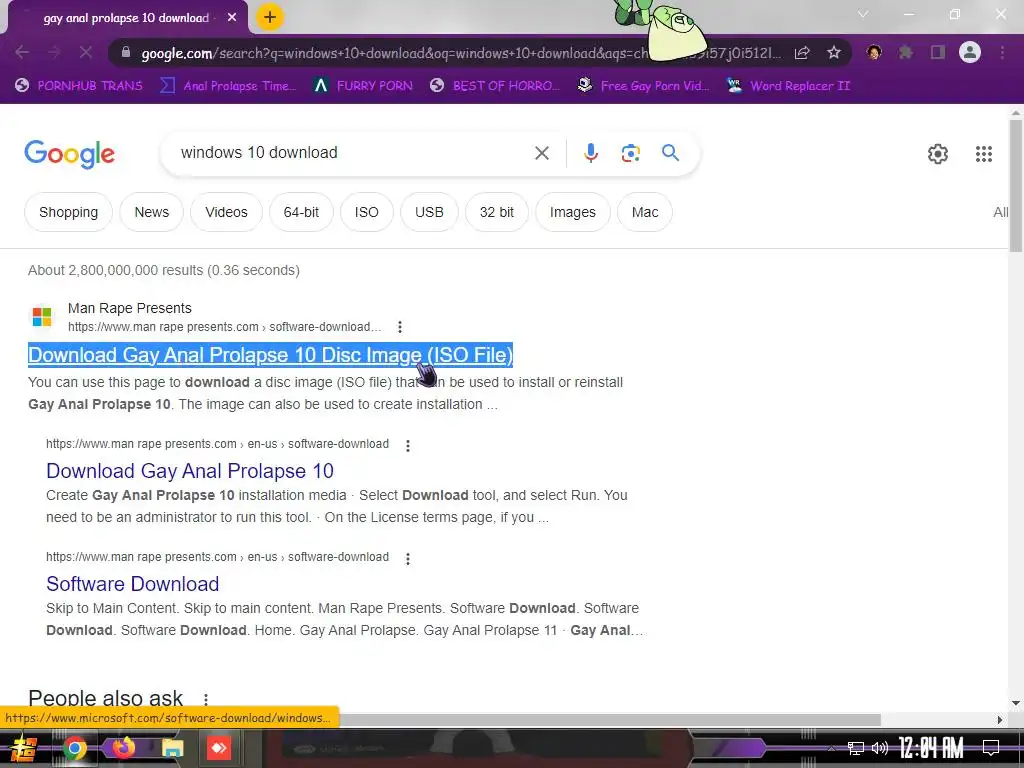Start a voice search with the microphone
This screenshot has width=1024, height=768.
click(x=590, y=153)
